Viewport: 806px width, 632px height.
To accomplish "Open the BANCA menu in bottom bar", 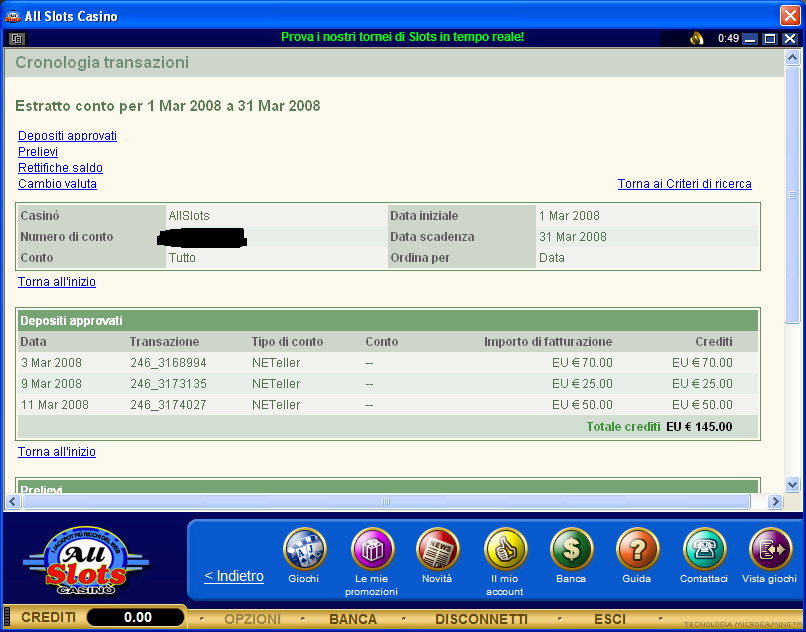I will 353,619.
